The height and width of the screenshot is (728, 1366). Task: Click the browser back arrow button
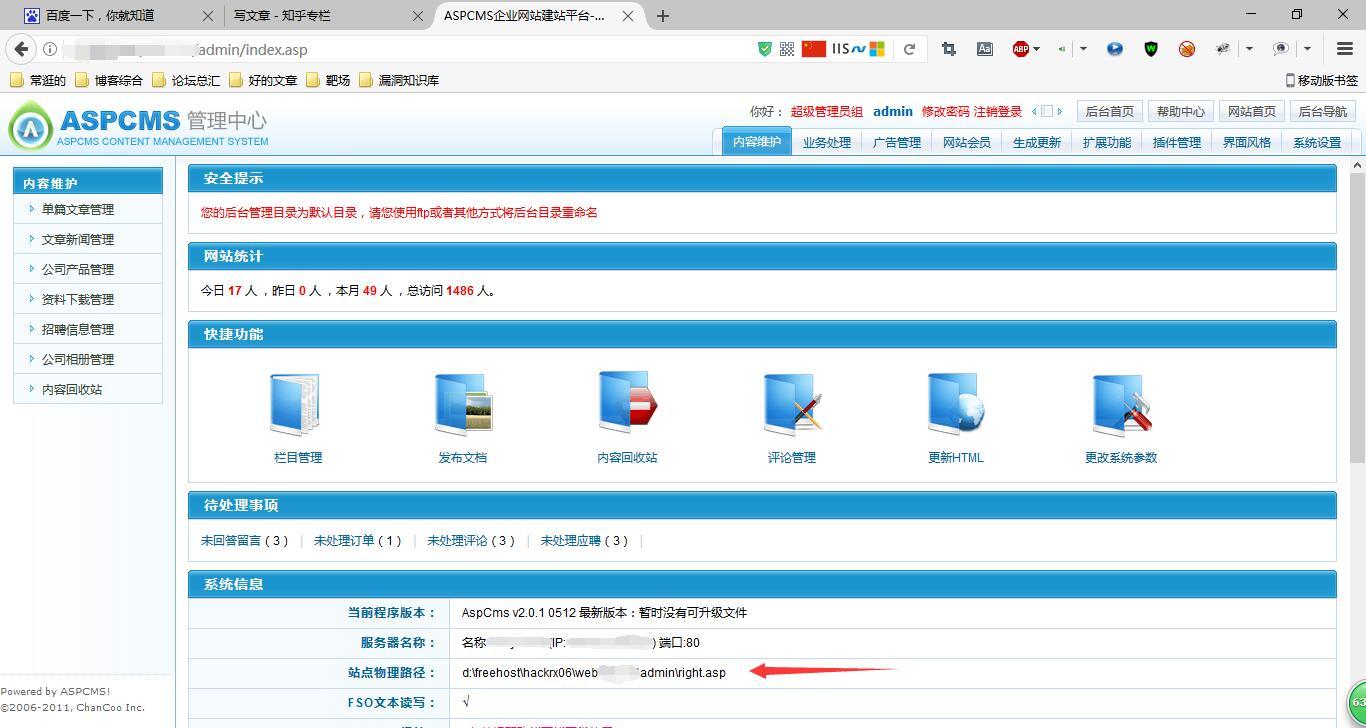pyautogui.click(x=22, y=49)
